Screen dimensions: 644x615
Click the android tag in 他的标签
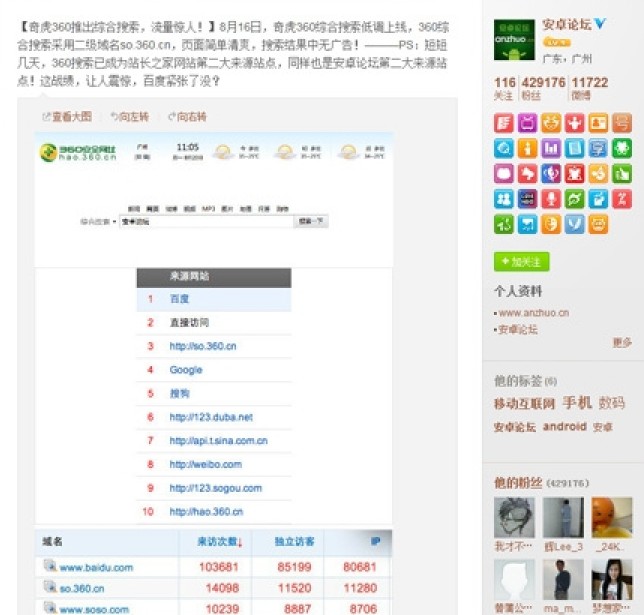pos(564,427)
